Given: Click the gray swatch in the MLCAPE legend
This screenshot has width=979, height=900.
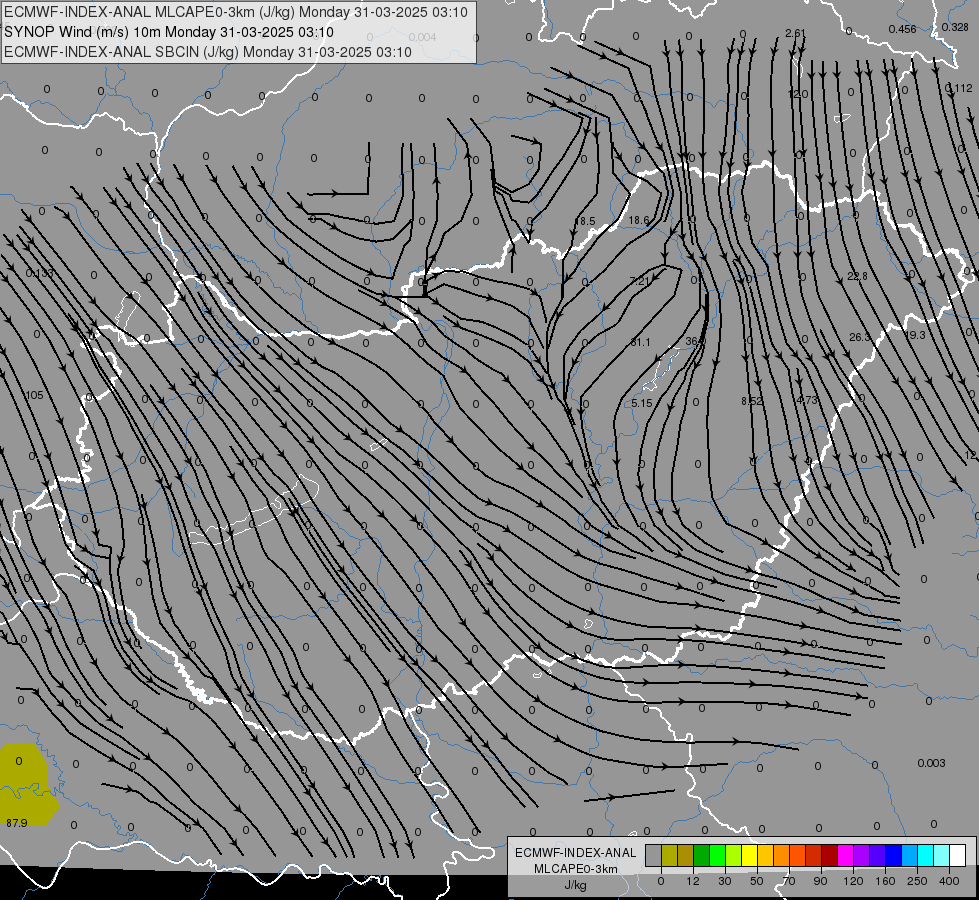Looking at the screenshot, I should coord(653,855).
